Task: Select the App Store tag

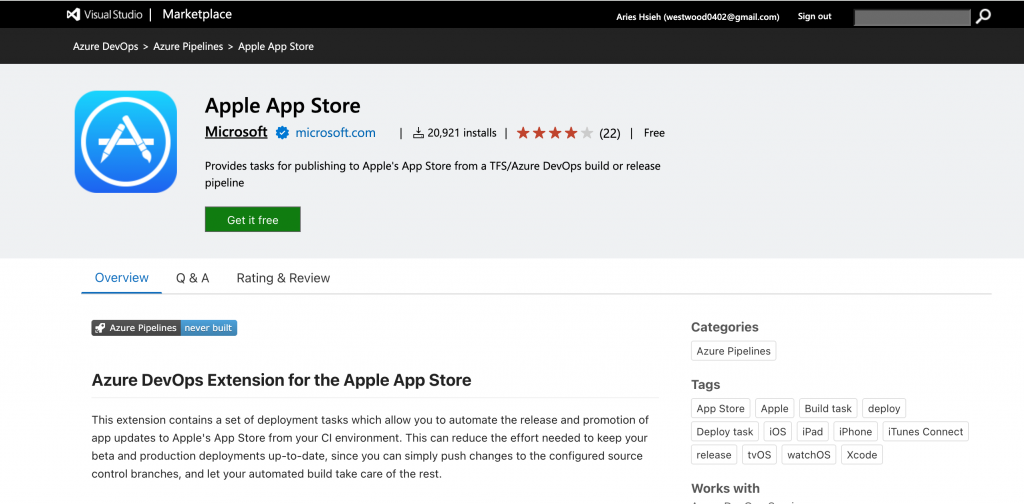Action: coord(720,409)
